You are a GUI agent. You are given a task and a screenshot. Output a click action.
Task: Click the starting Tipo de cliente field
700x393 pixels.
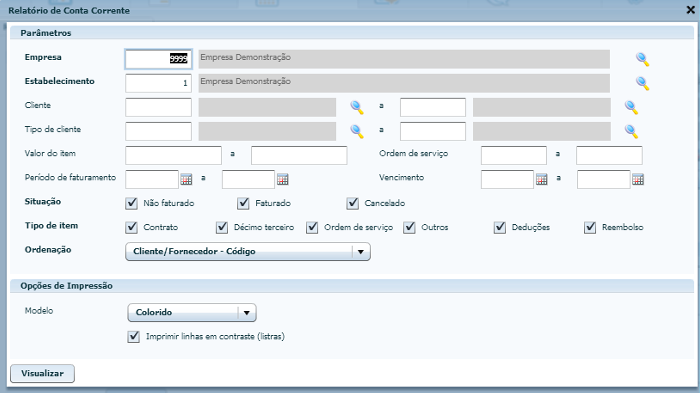(x=158, y=131)
